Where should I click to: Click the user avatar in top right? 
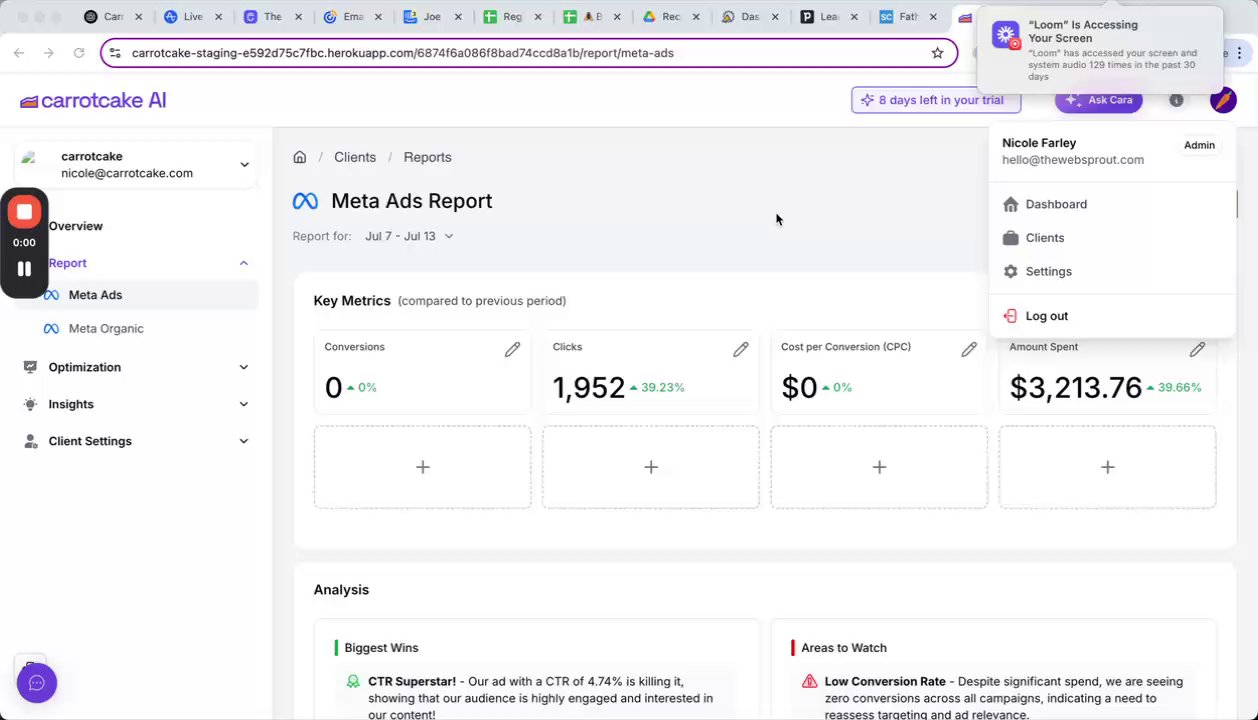[x=1223, y=100]
